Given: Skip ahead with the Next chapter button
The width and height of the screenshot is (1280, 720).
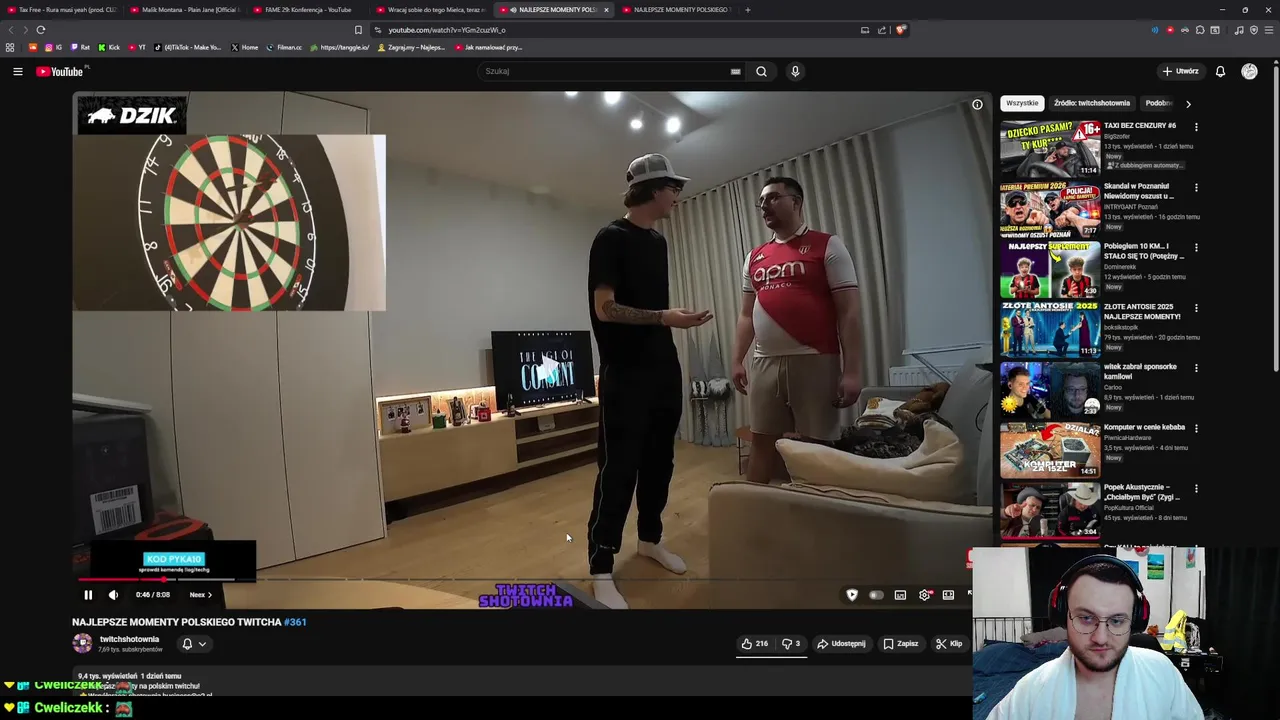Looking at the screenshot, I should 201,595.
